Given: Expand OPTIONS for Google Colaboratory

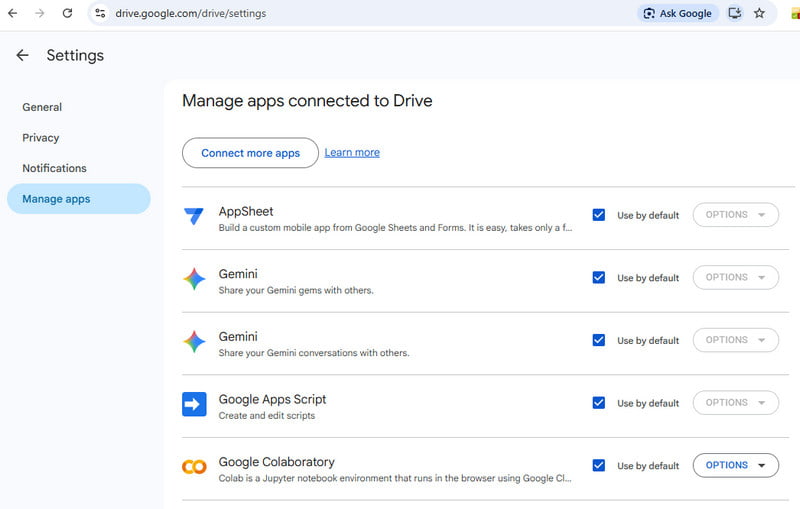Looking at the screenshot, I should [736, 465].
